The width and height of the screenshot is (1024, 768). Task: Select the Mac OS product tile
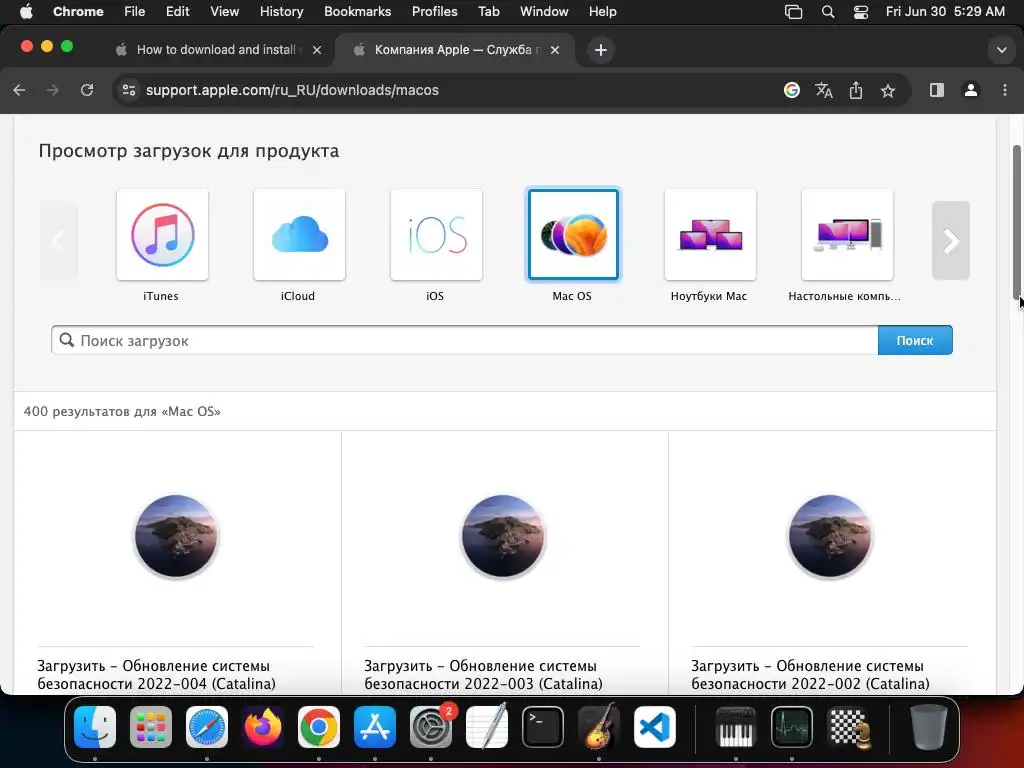point(573,234)
